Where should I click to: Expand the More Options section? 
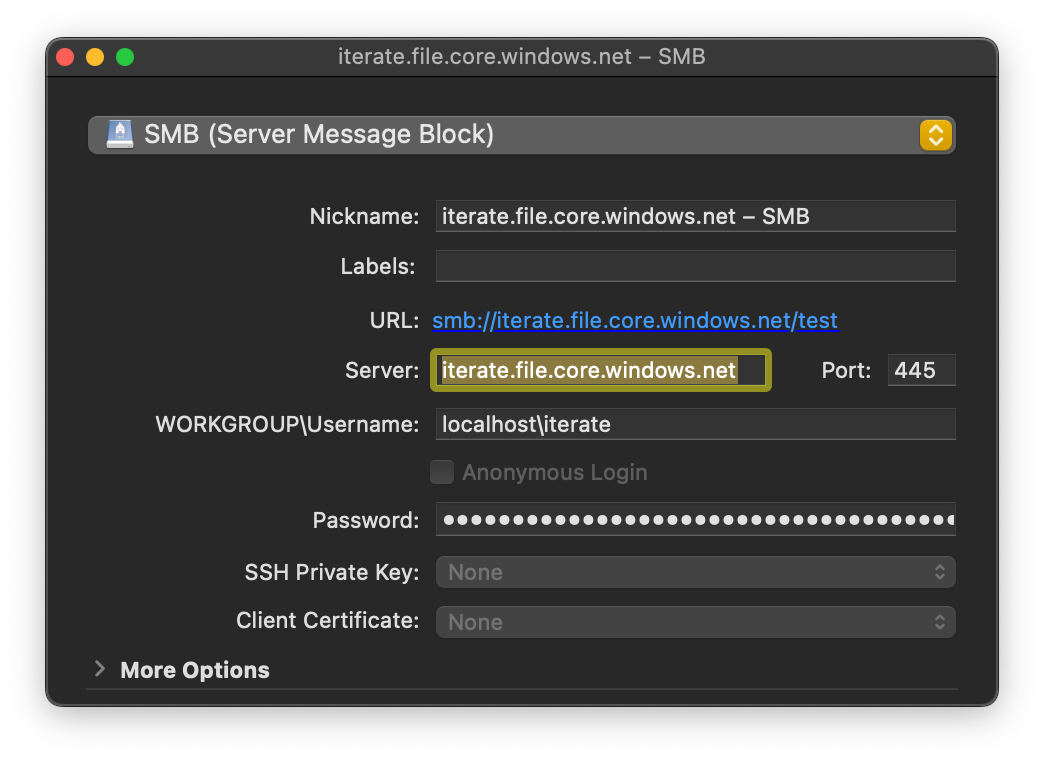pos(101,669)
